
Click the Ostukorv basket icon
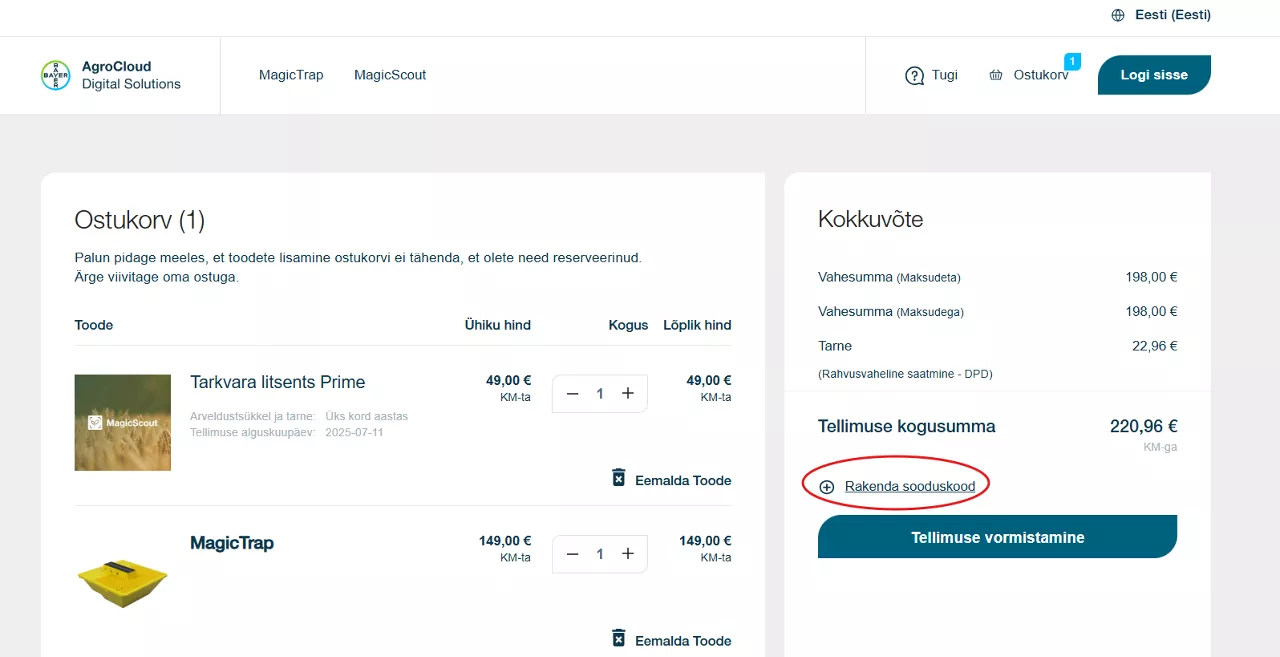[x=996, y=75]
